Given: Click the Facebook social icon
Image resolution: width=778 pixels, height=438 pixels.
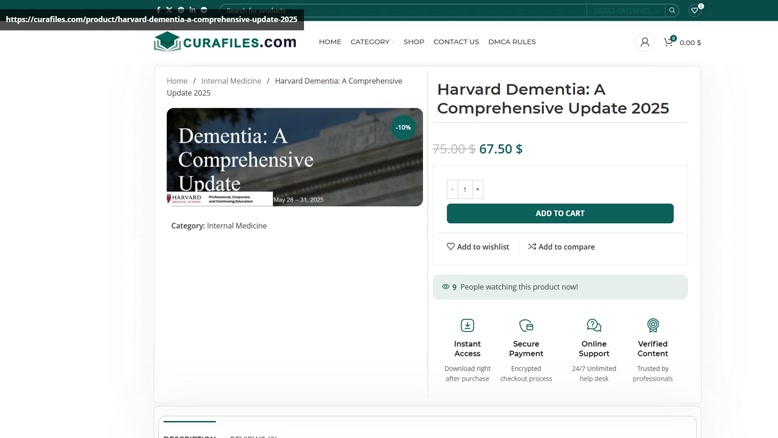Looking at the screenshot, I should 158,9.
